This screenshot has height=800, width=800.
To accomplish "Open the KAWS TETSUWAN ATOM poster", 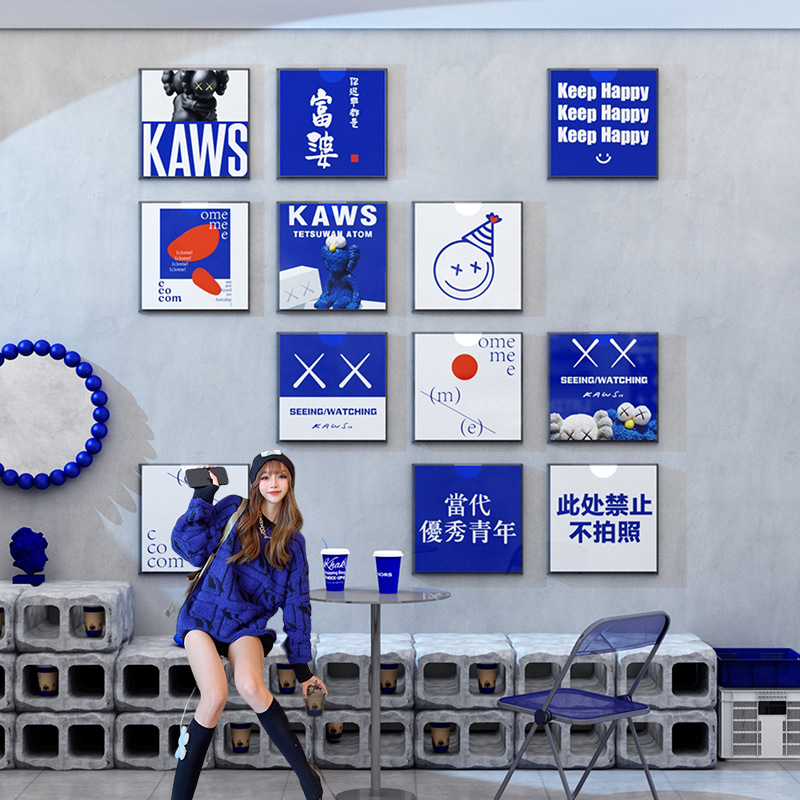I will coord(332,256).
